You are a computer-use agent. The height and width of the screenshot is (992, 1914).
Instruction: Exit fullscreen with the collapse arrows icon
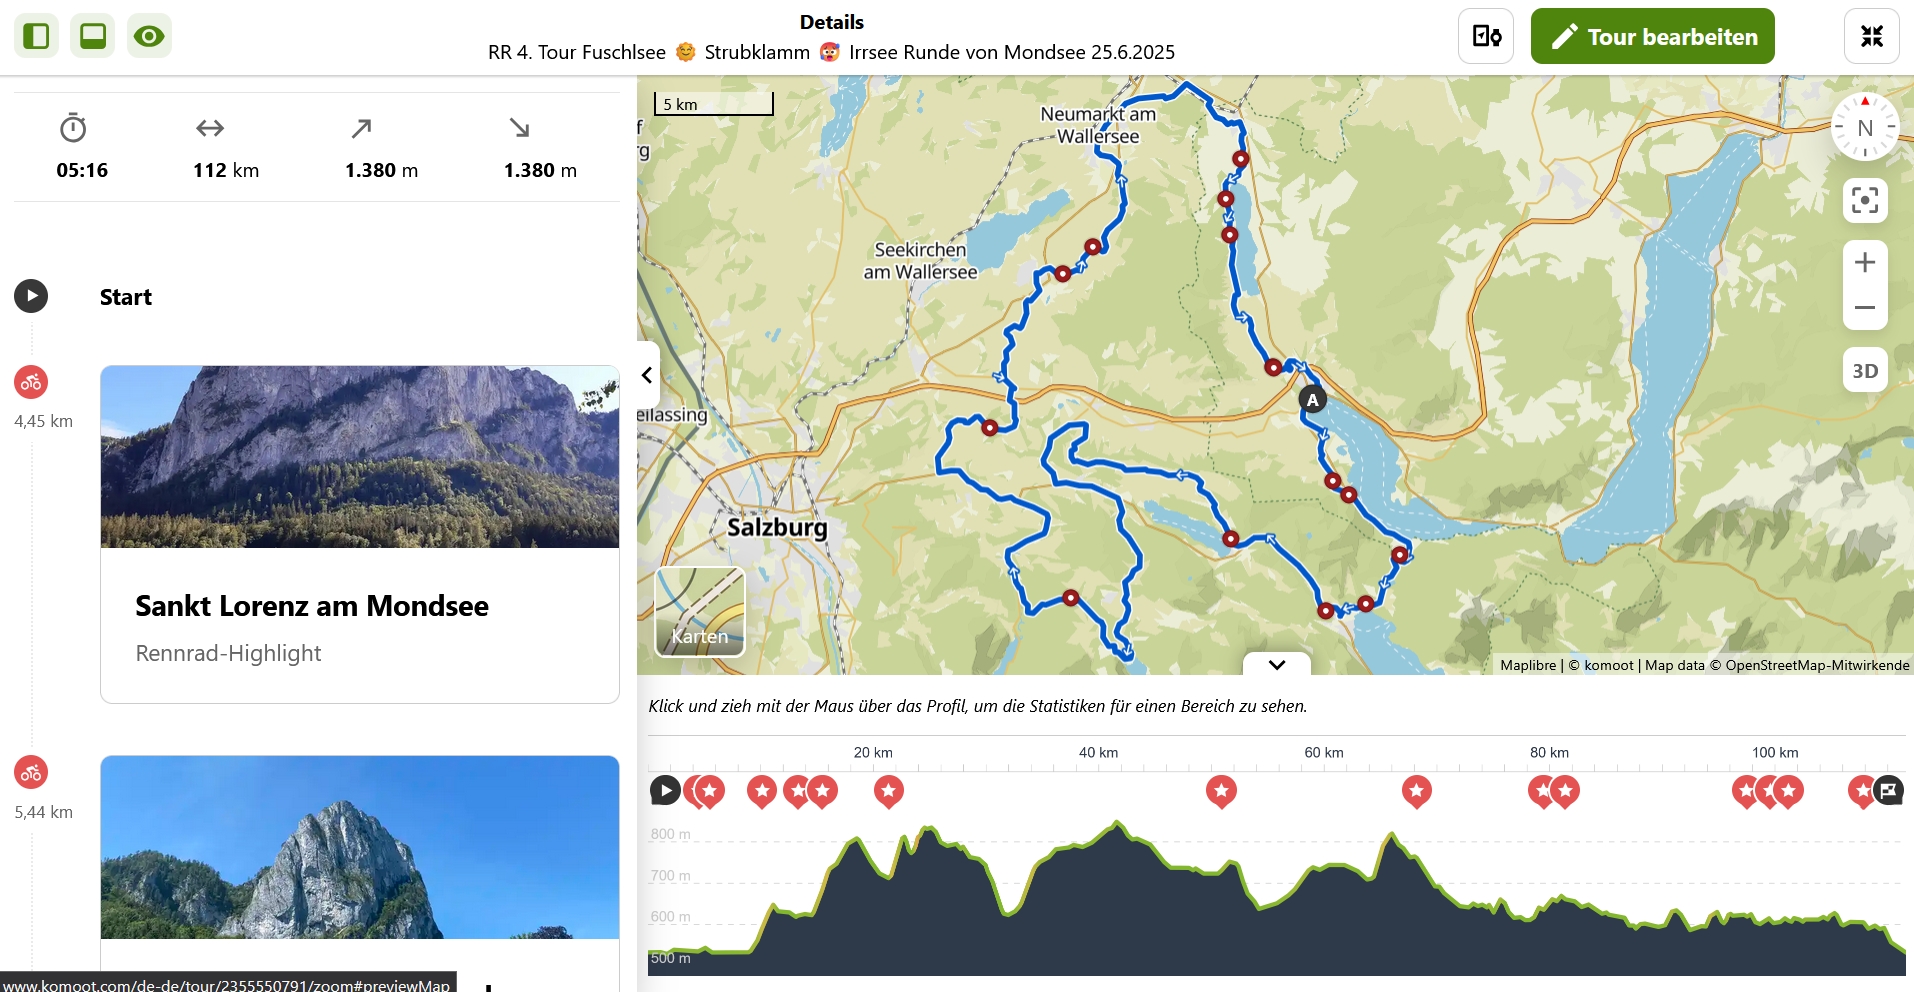[x=1871, y=36]
